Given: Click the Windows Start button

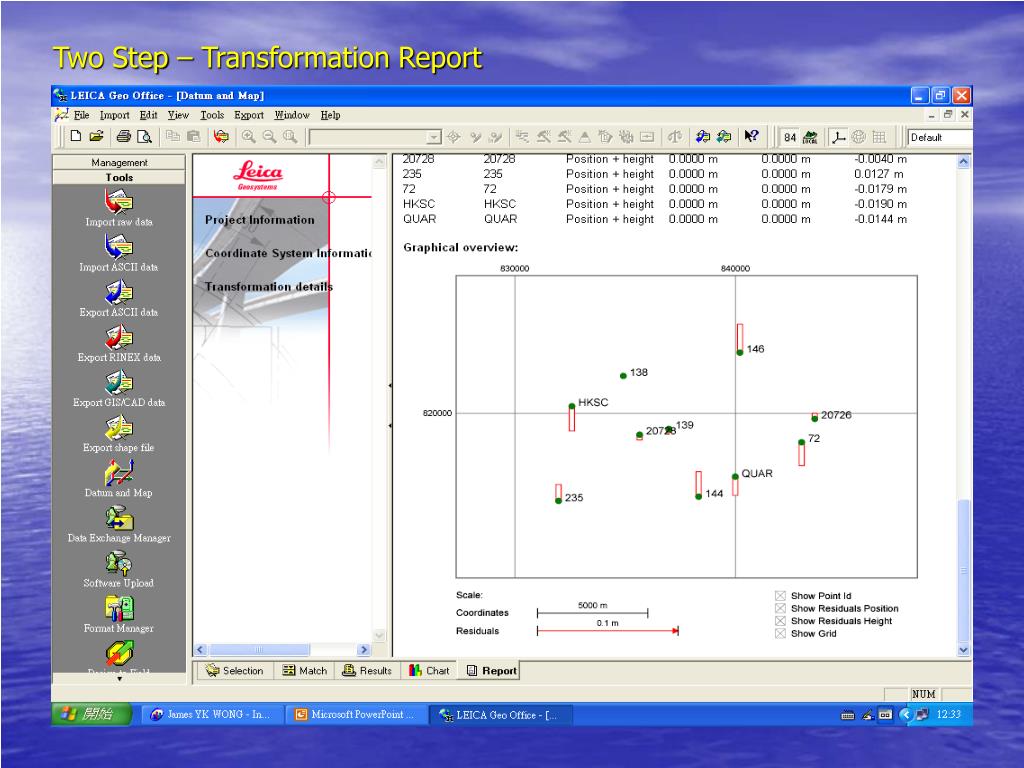Looking at the screenshot, I should (91, 714).
